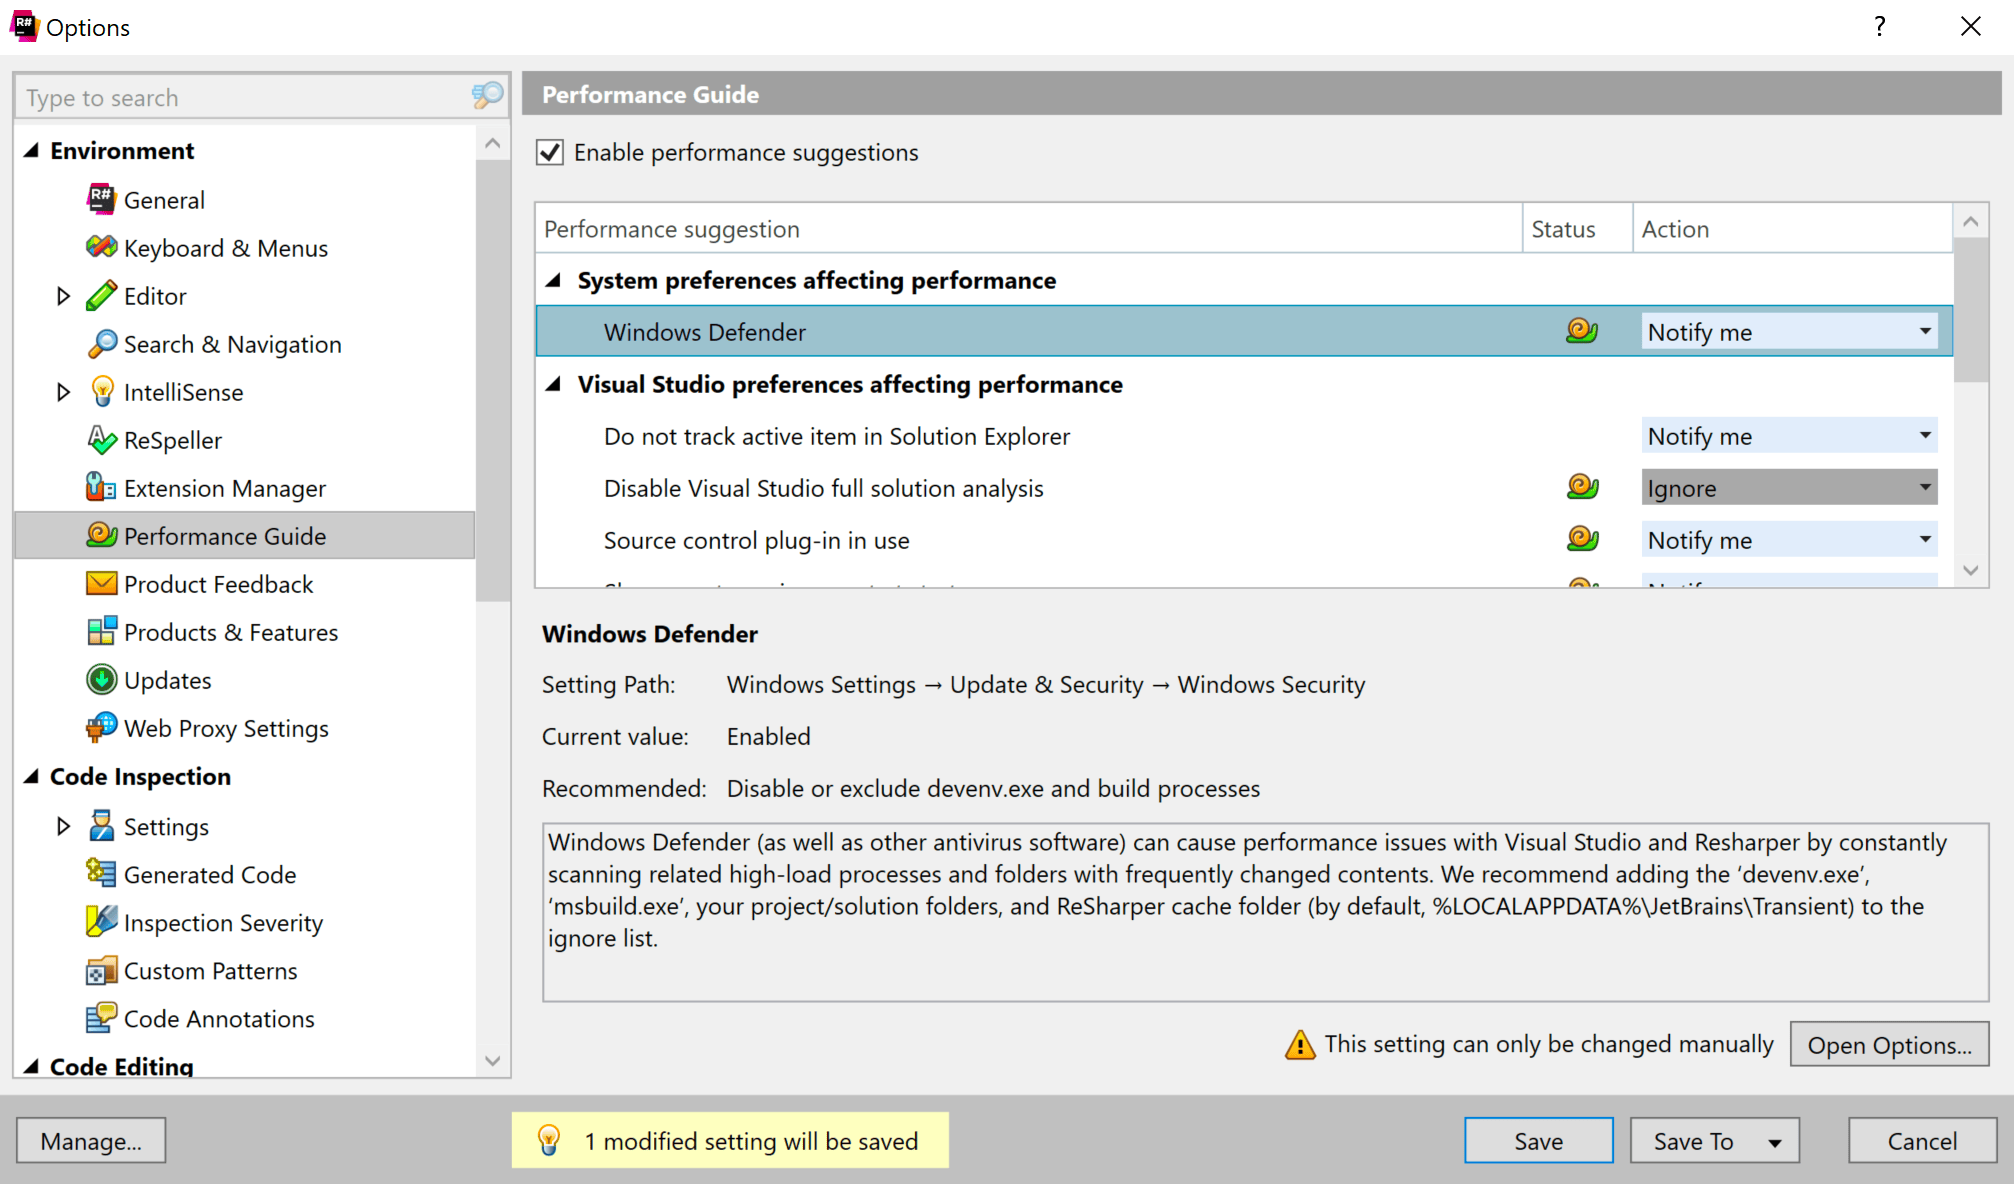Click the General settings R# icon

click(101, 200)
